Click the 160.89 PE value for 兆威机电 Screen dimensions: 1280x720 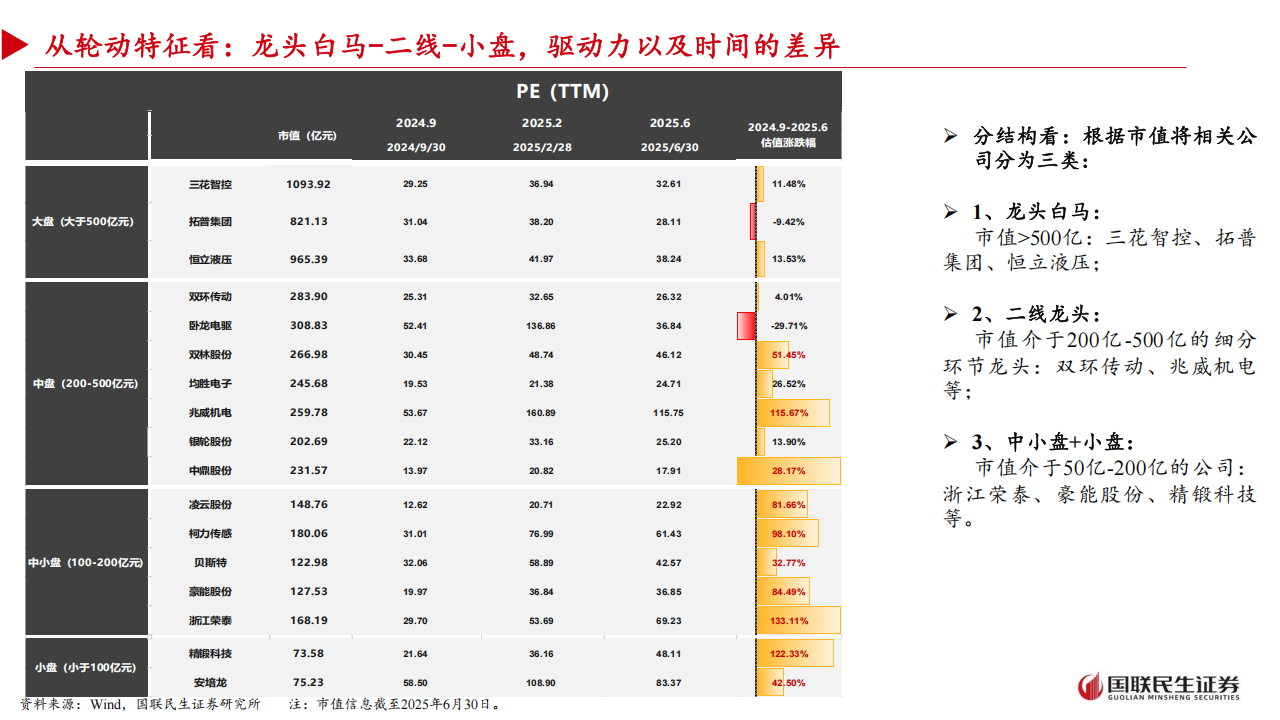[x=542, y=413]
